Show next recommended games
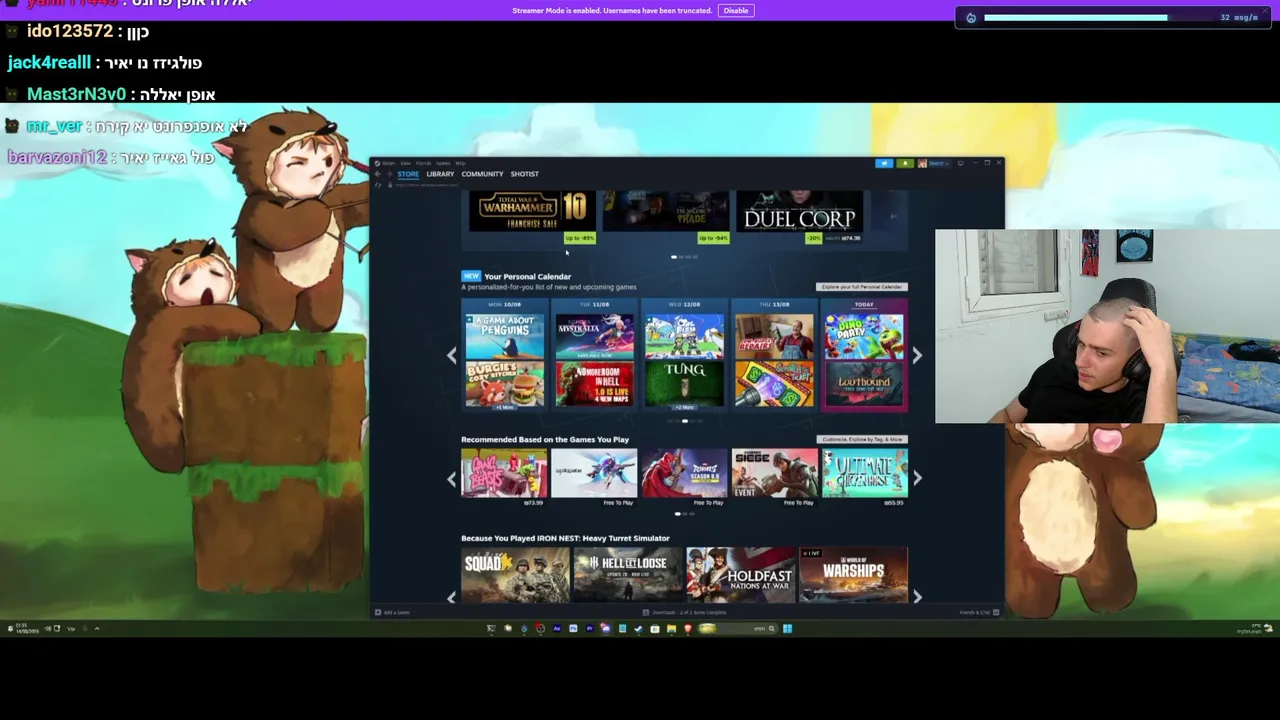The height and width of the screenshot is (720, 1280). coord(917,479)
